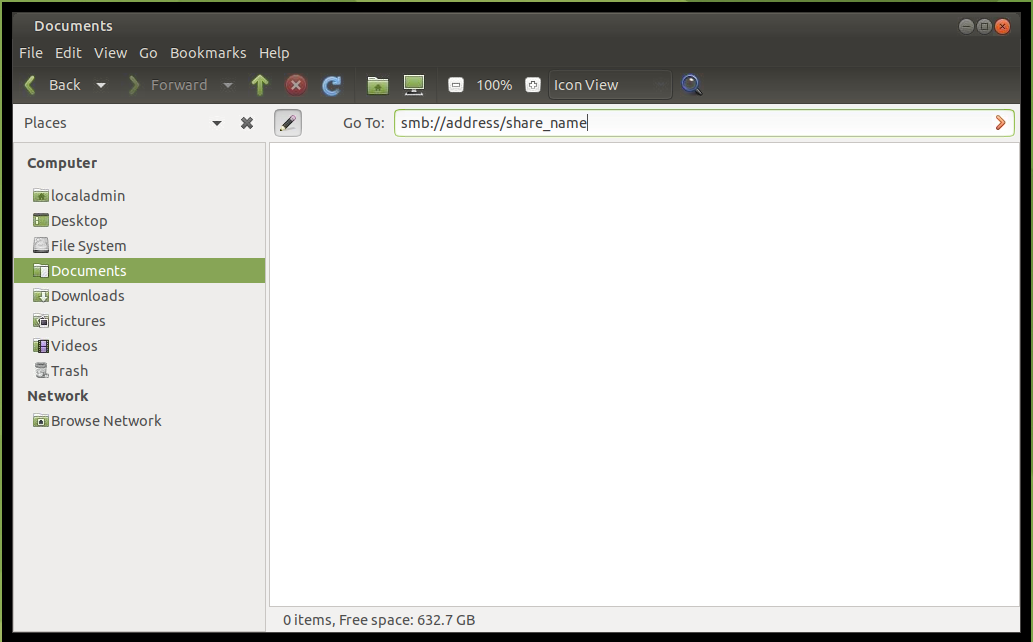Toggle the location entry edit pencil button
This screenshot has width=1033, height=642.
click(287, 123)
